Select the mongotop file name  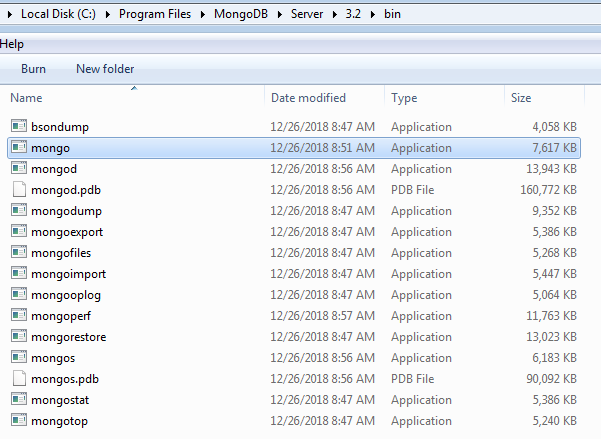pos(59,421)
